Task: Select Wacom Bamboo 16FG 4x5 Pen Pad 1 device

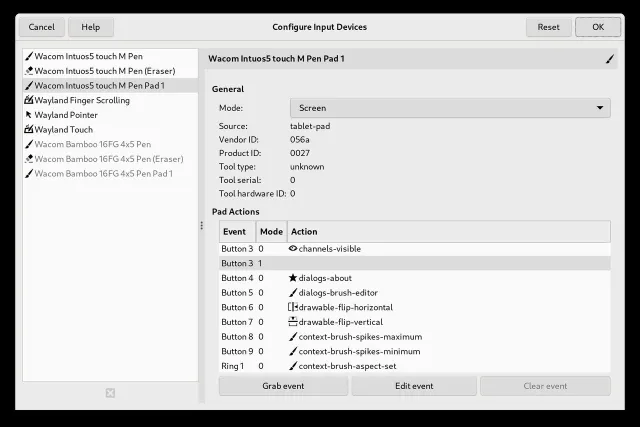Action: point(110,173)
